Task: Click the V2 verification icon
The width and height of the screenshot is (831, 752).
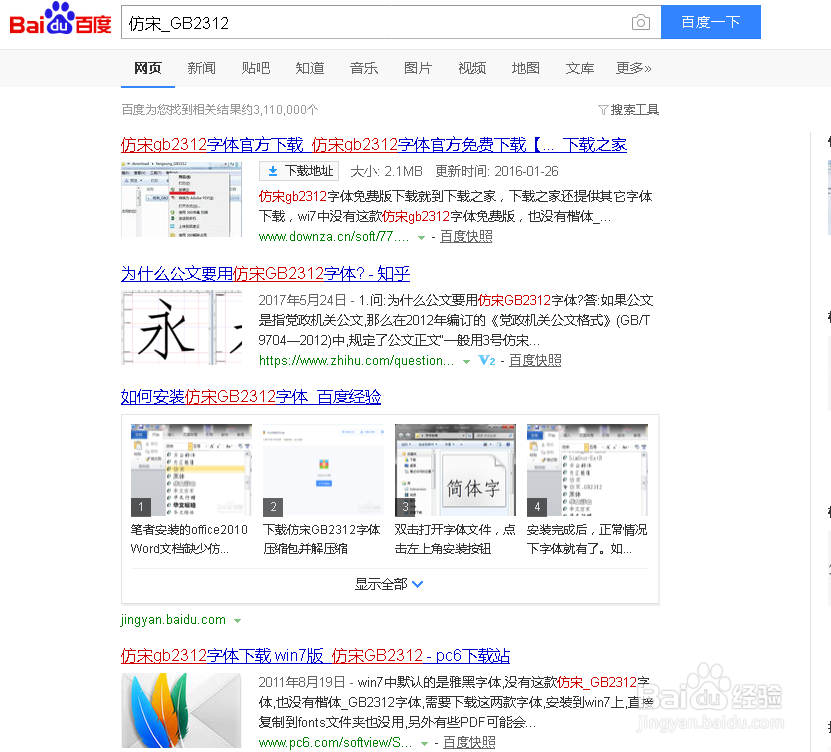Action: [x=487, y=361]
